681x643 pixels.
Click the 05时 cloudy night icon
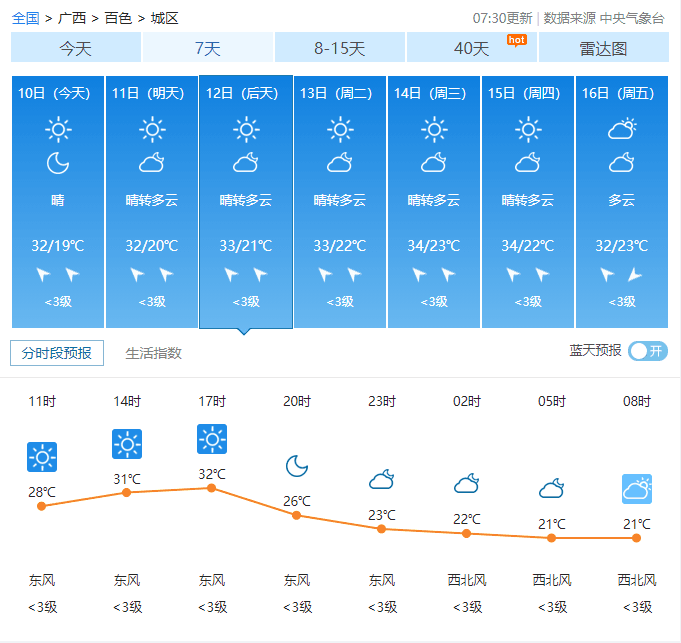coord(552,488)
